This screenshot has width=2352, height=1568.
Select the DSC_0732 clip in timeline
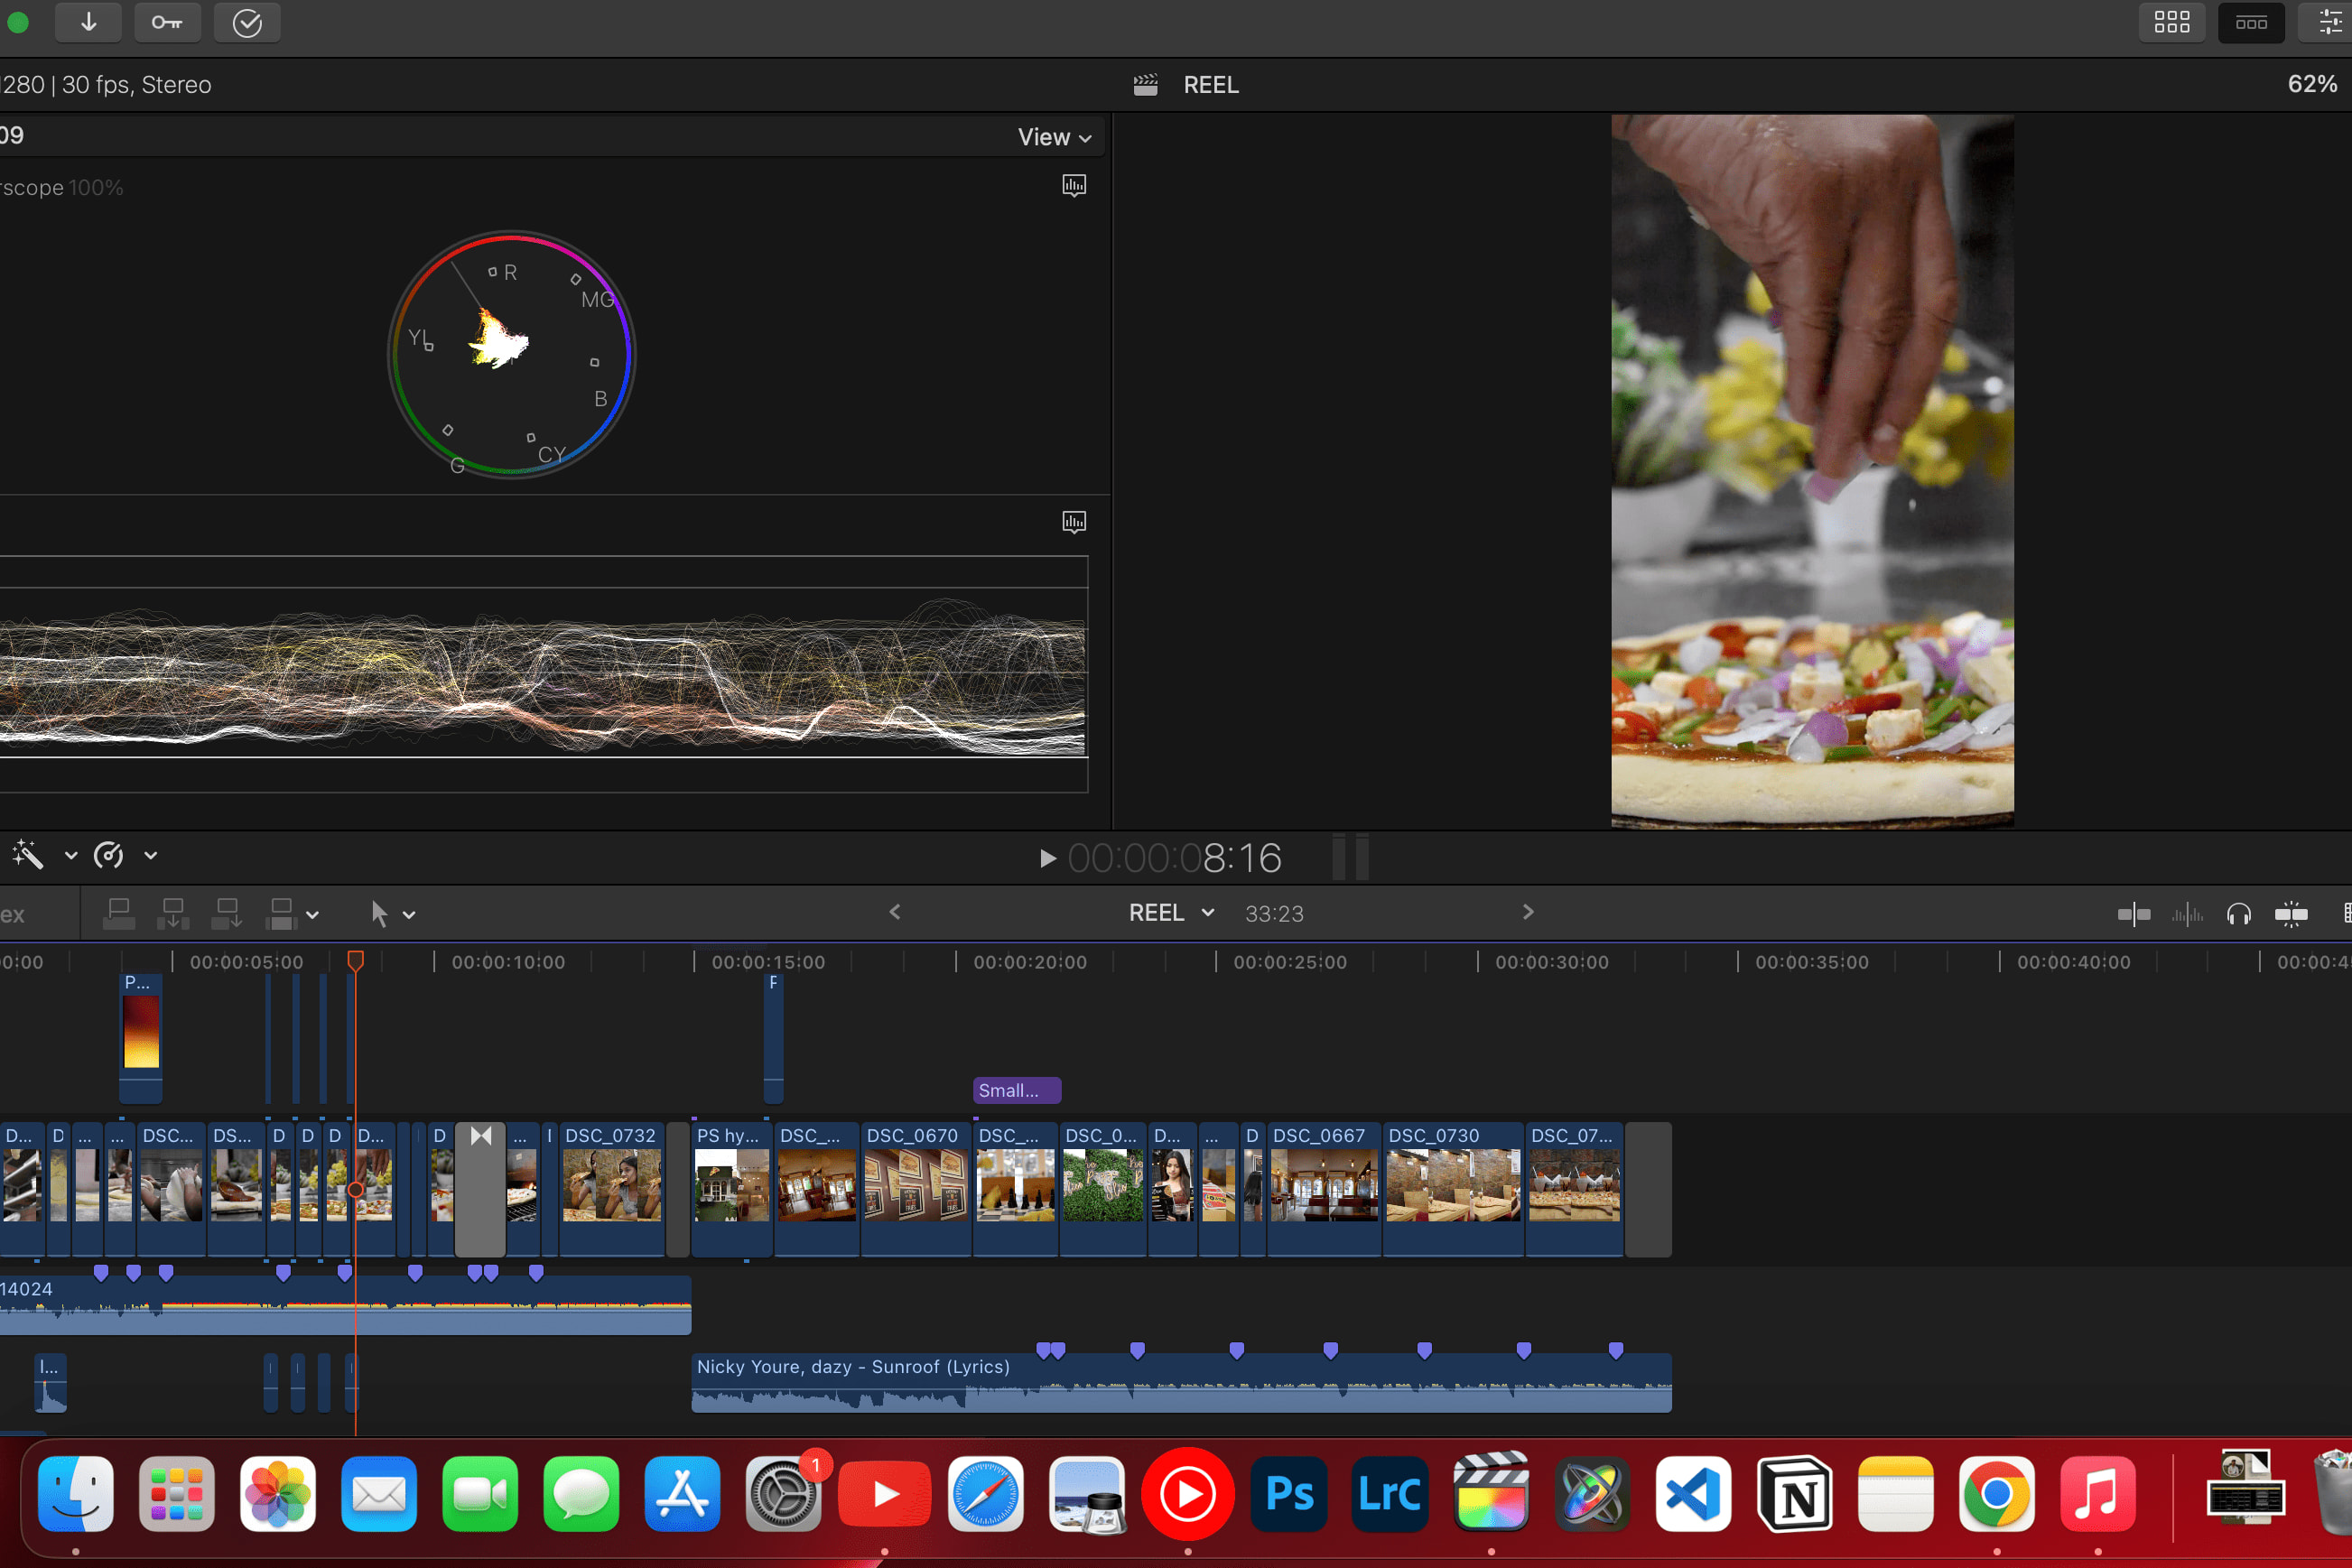[611, 1186]
